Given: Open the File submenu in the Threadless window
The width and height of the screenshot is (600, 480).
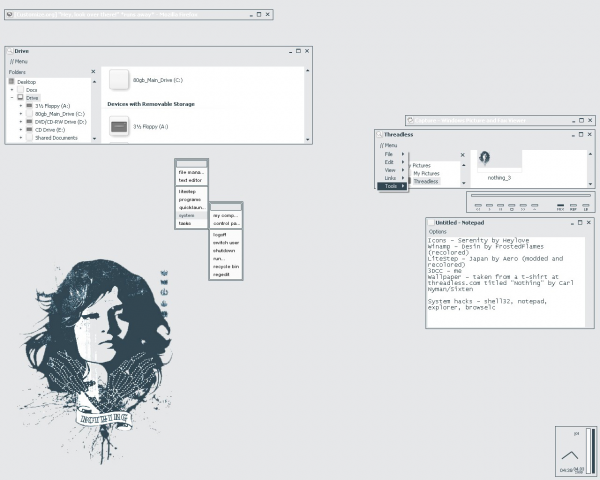Looking at the screenshot, I should [392, 154].
